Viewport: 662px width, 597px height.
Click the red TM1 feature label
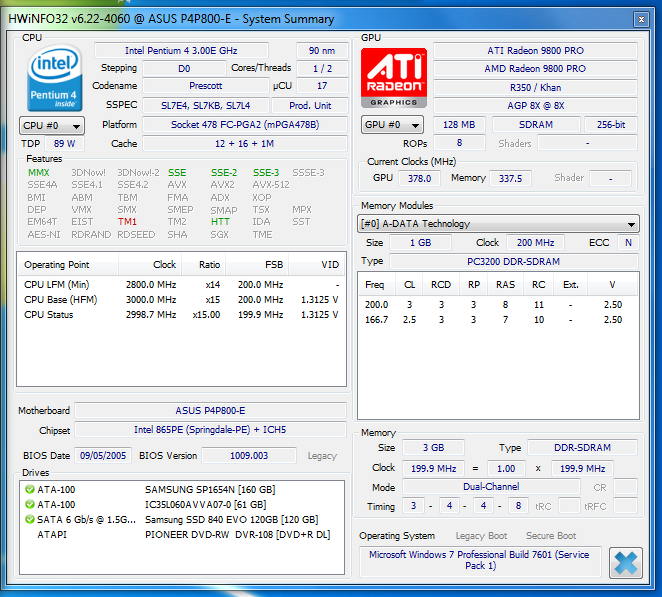(x=127, y=222)
